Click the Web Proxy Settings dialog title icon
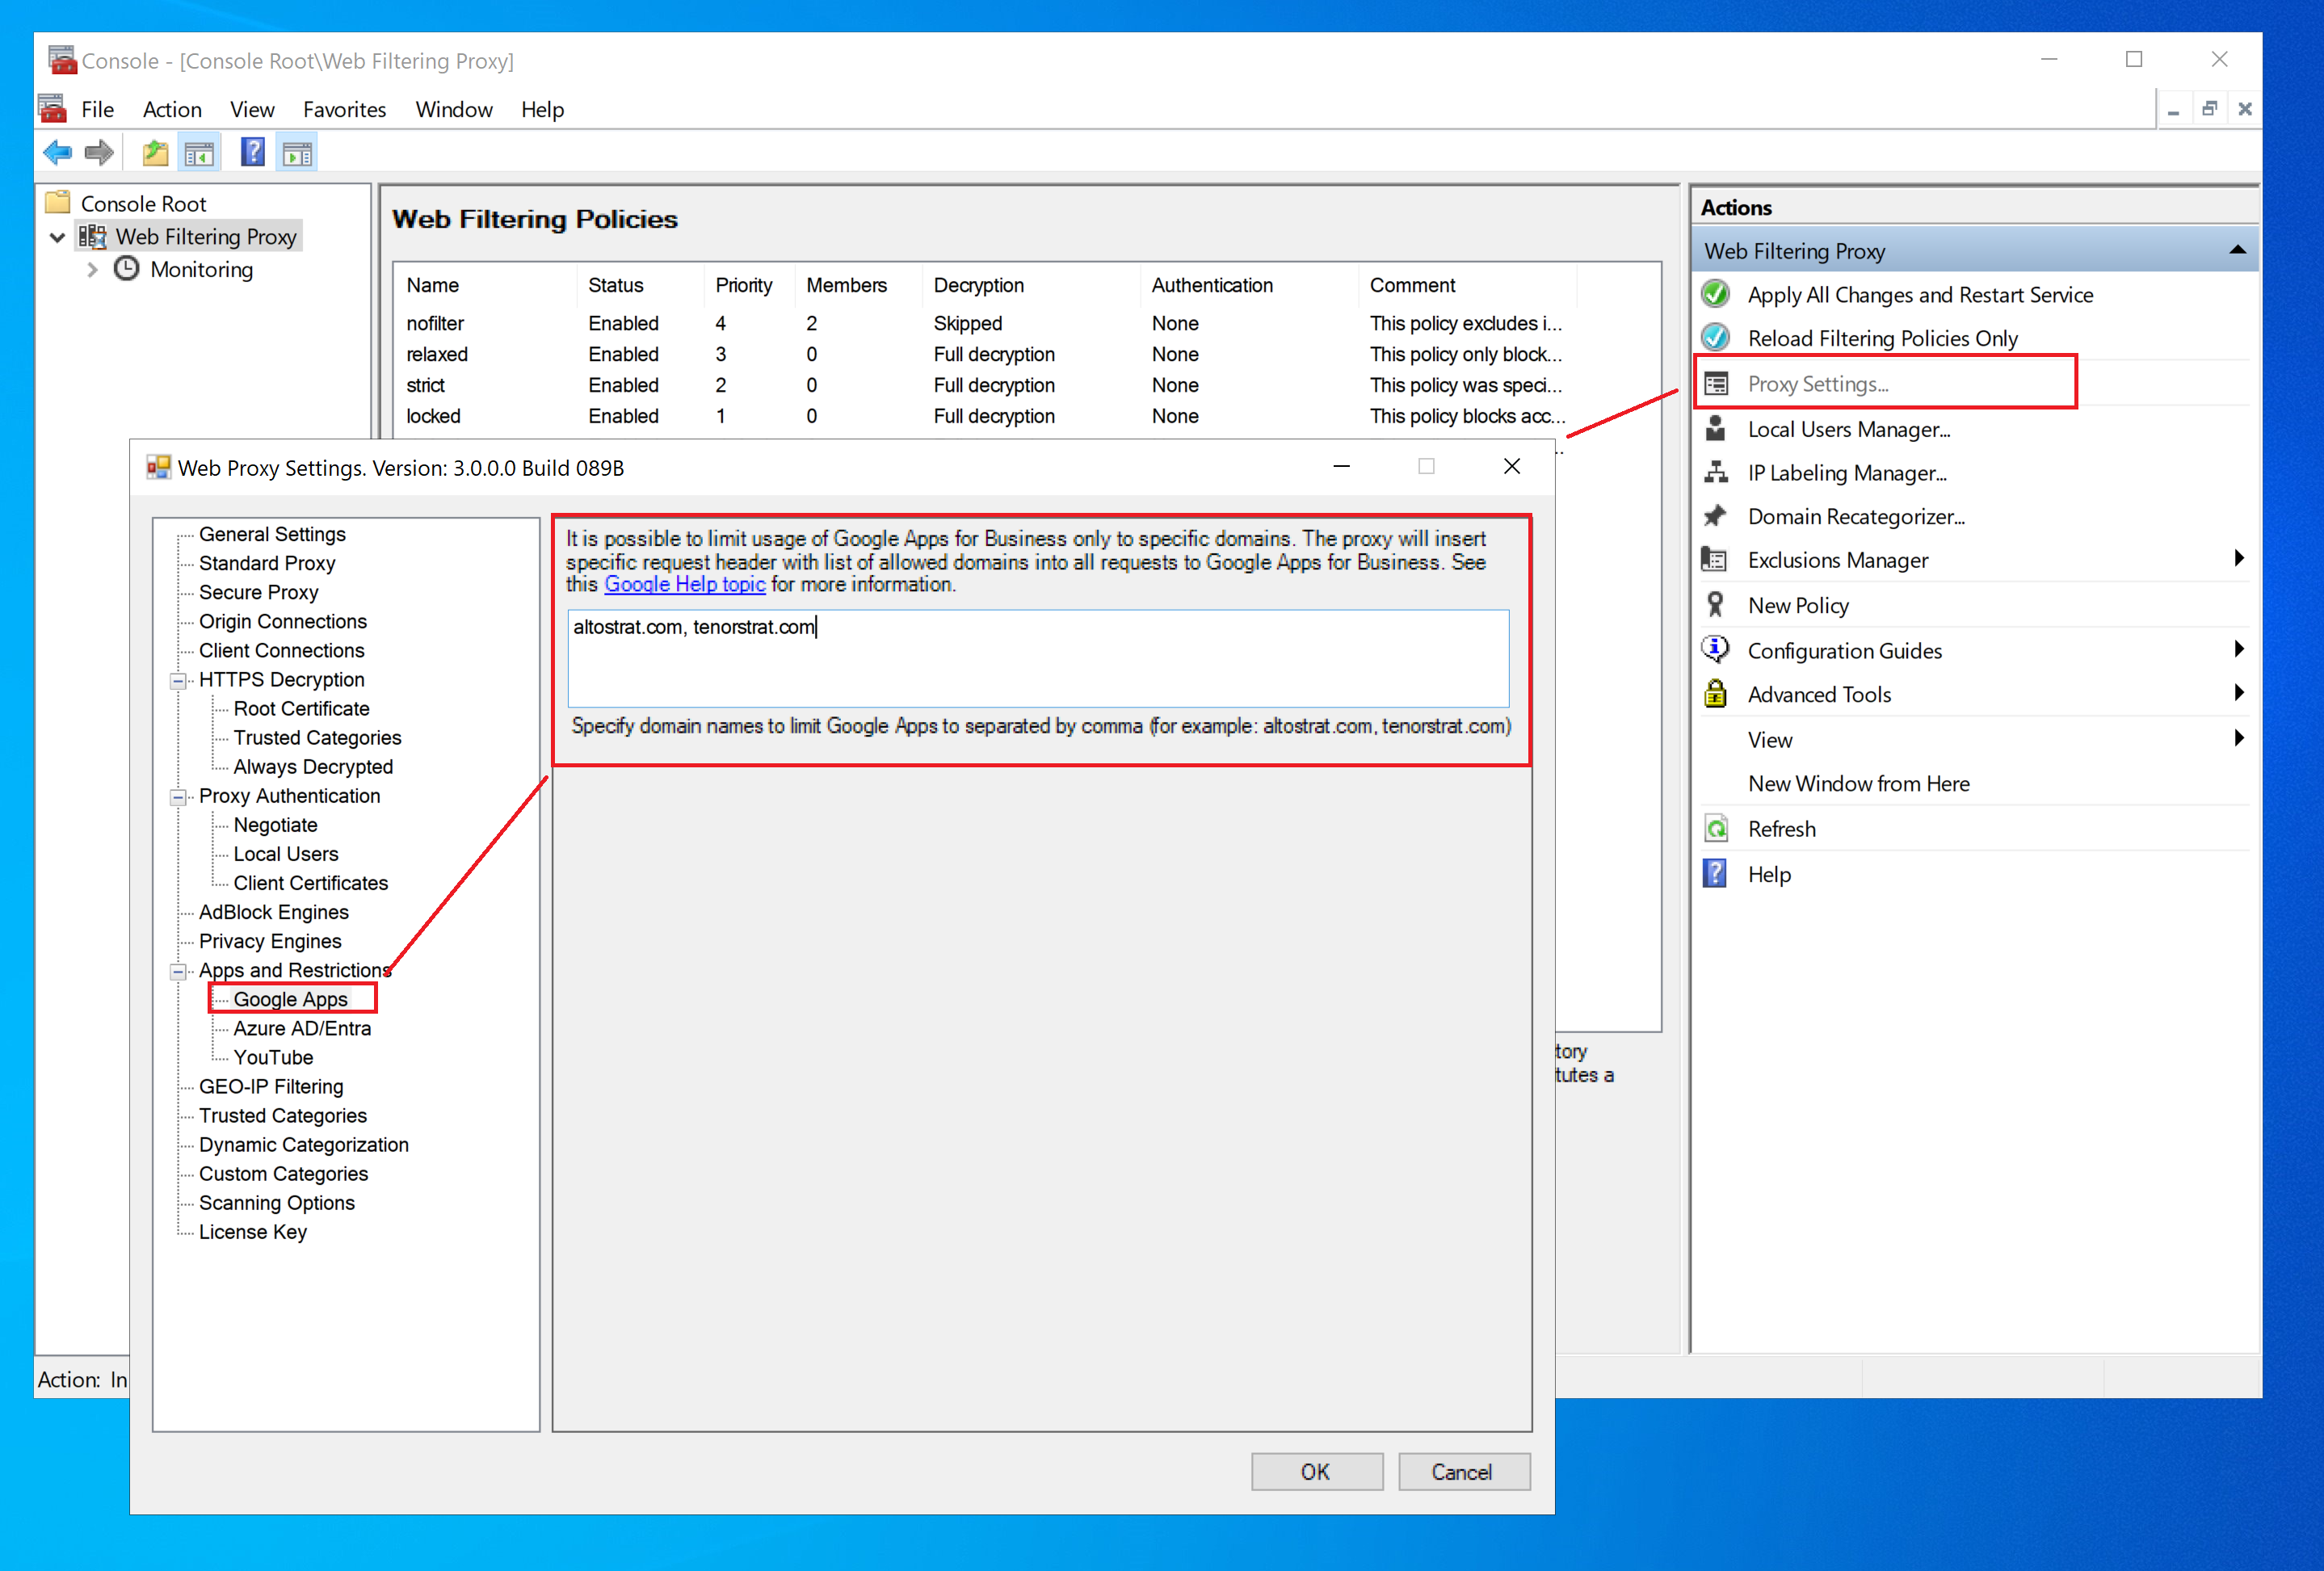Image resolution: width=2324 pixels, height=1571 pixels. [x=158, y=467]
